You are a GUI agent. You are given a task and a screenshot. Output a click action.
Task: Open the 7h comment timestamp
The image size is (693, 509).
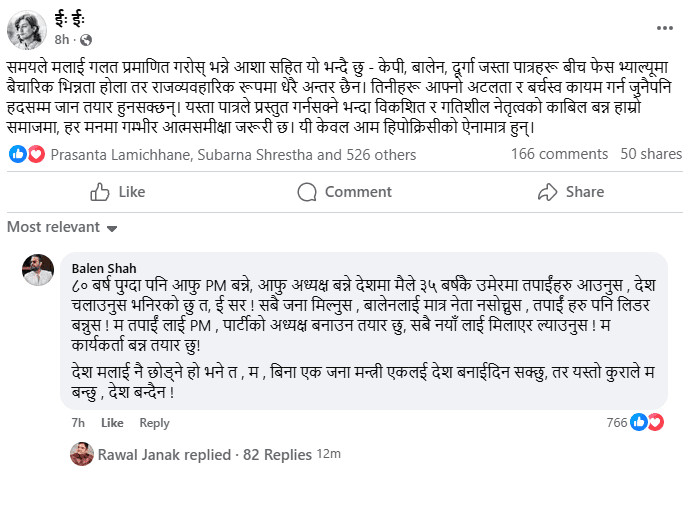(78, 423)
